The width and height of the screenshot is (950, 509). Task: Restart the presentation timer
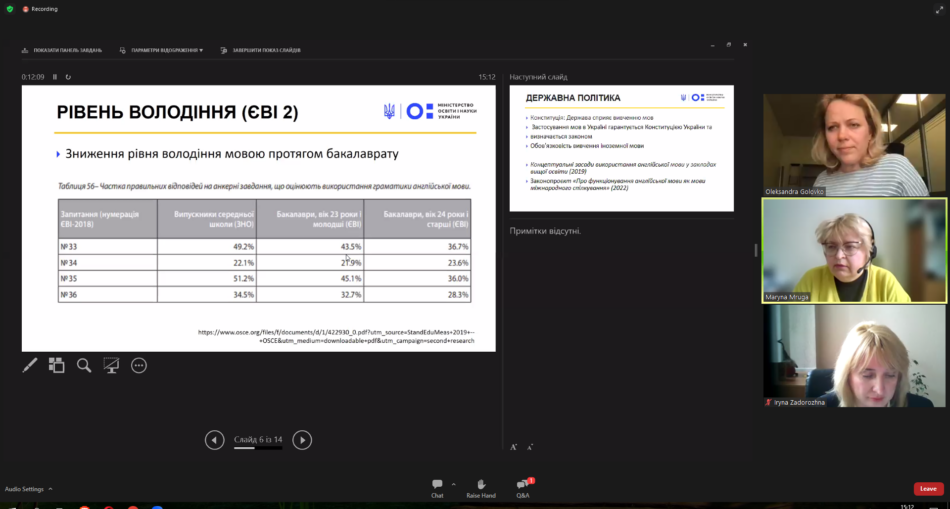(x=69, y=77)
